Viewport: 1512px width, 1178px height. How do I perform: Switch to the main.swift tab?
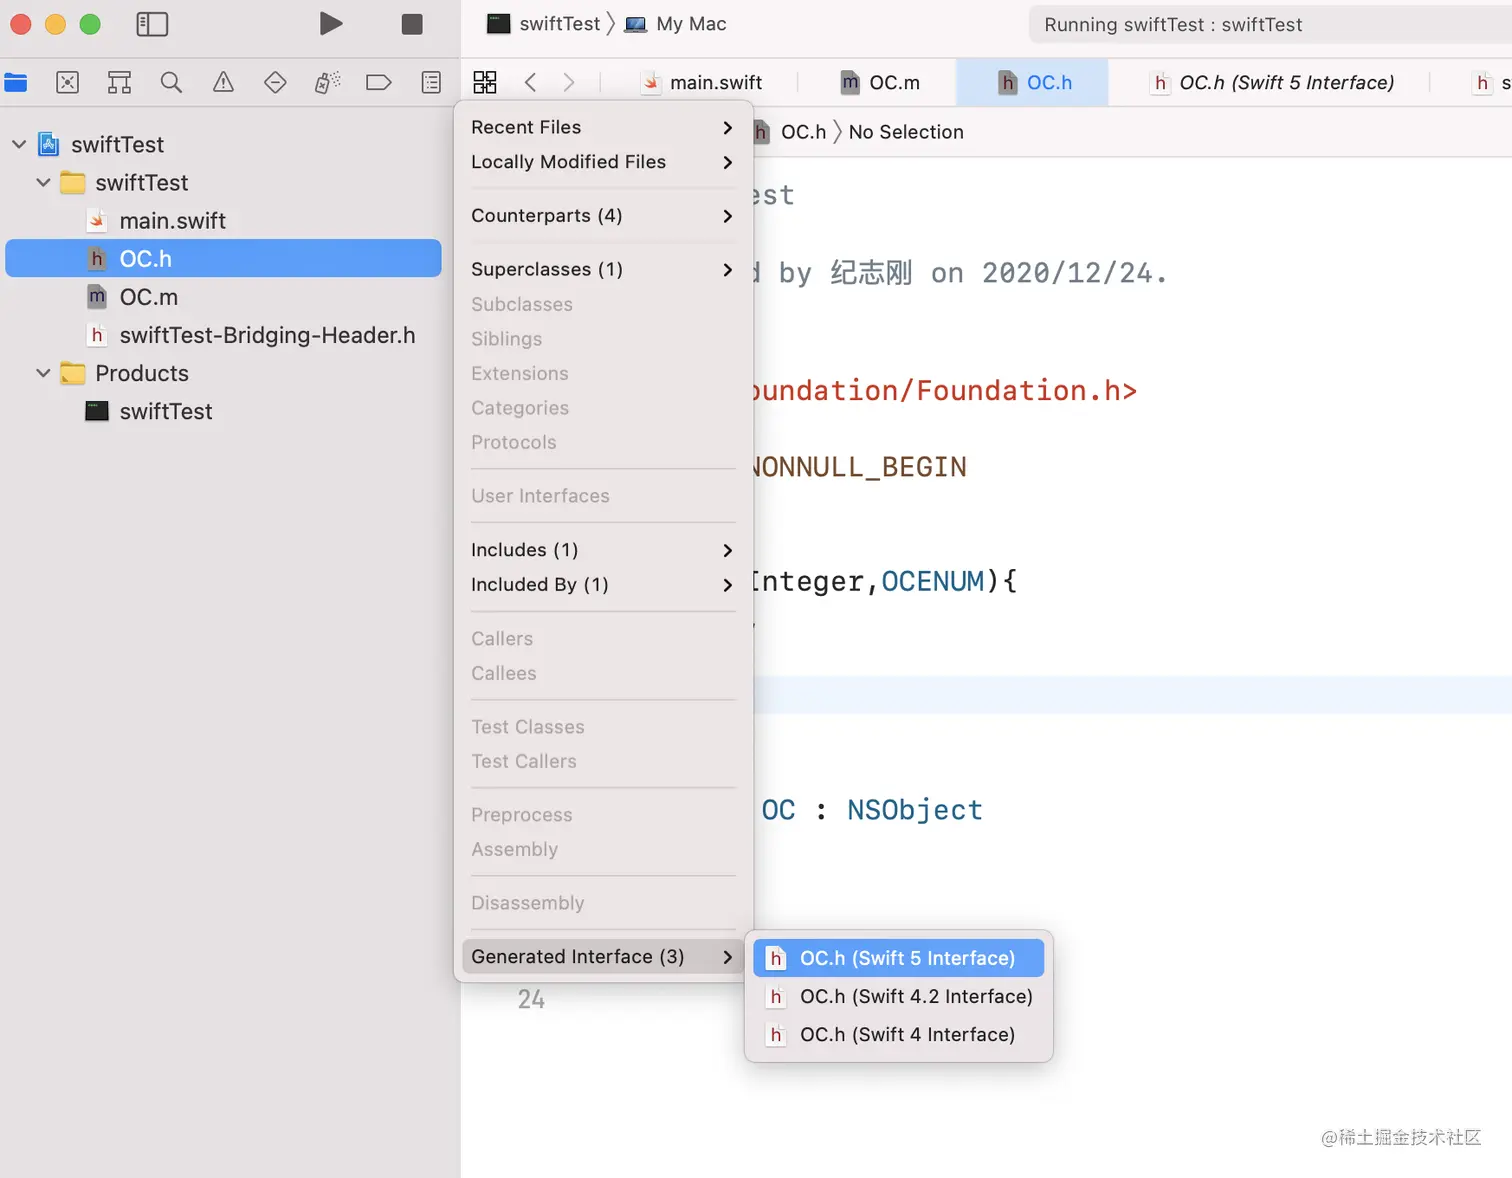[x=702, y=82]
